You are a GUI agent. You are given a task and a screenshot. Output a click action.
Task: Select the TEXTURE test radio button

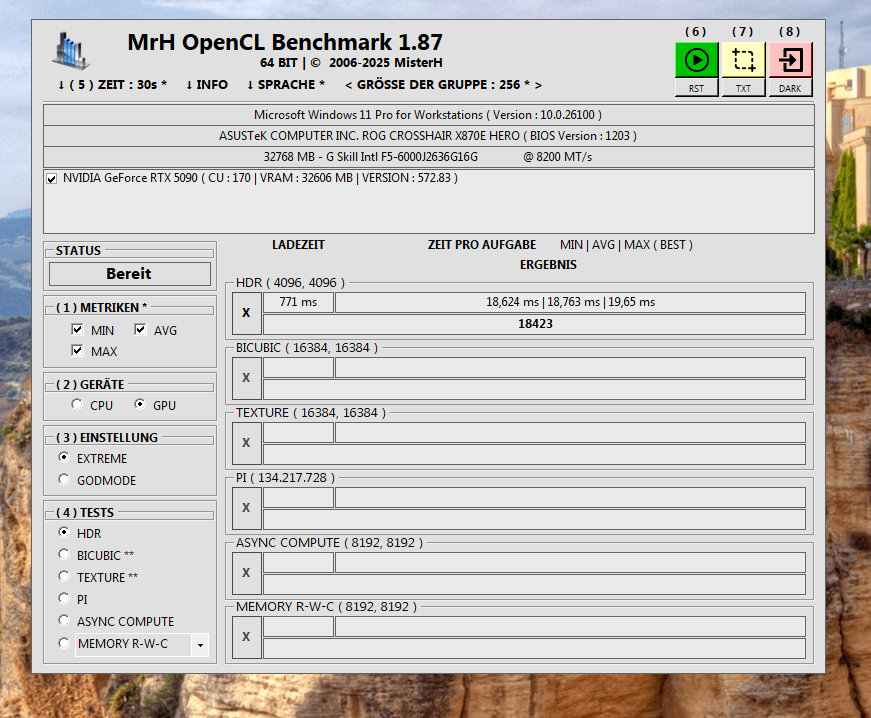coord(64,576)
